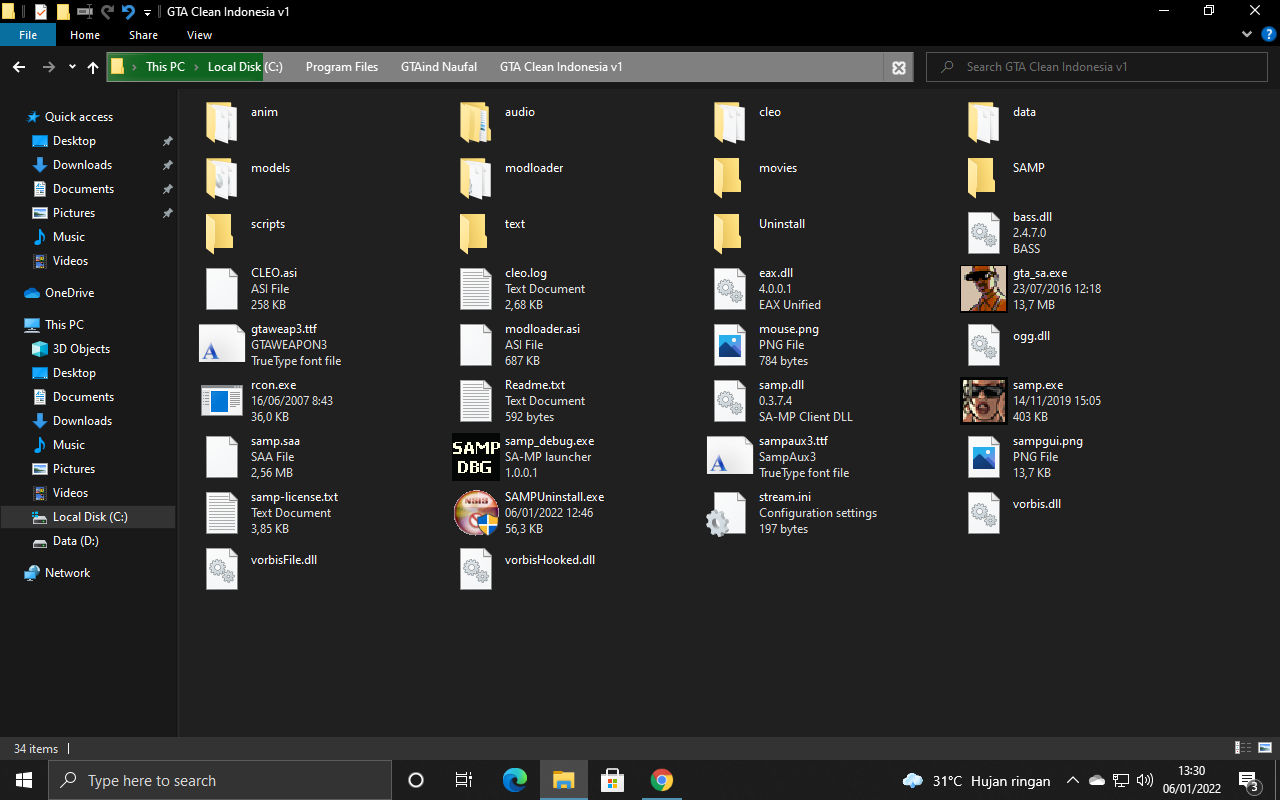
Task: Go back with the Back arrow
Action: 19,67
